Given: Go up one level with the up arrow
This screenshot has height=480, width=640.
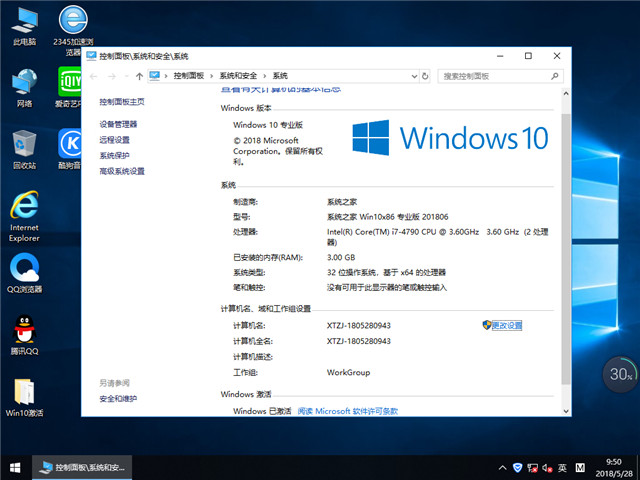Looking at the screenshot, I should click(x=139, y=76).
